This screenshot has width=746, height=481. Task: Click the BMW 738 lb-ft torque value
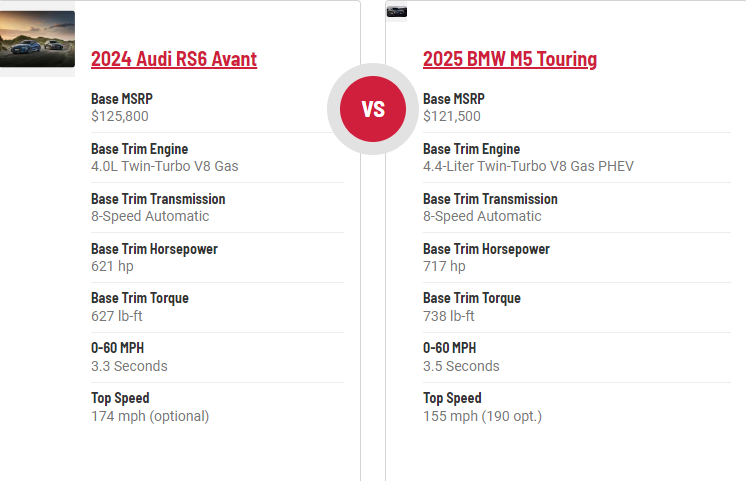(x=448, y=316)
